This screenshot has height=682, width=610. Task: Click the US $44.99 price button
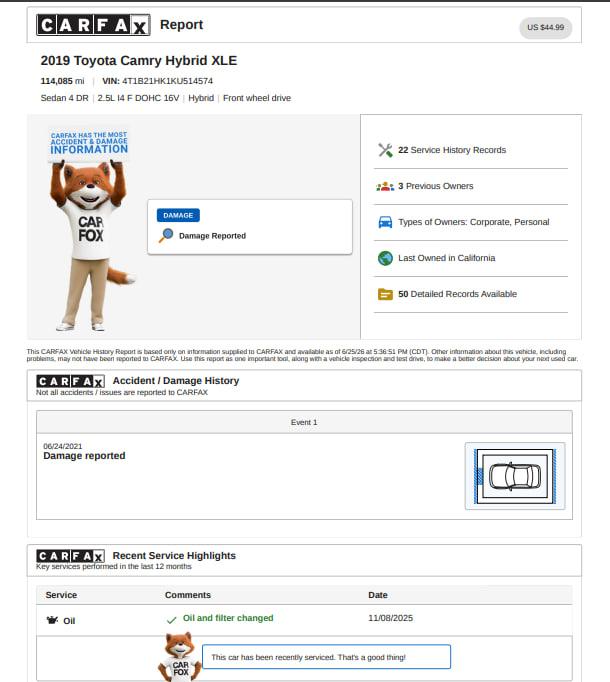[x=546, y=27]
